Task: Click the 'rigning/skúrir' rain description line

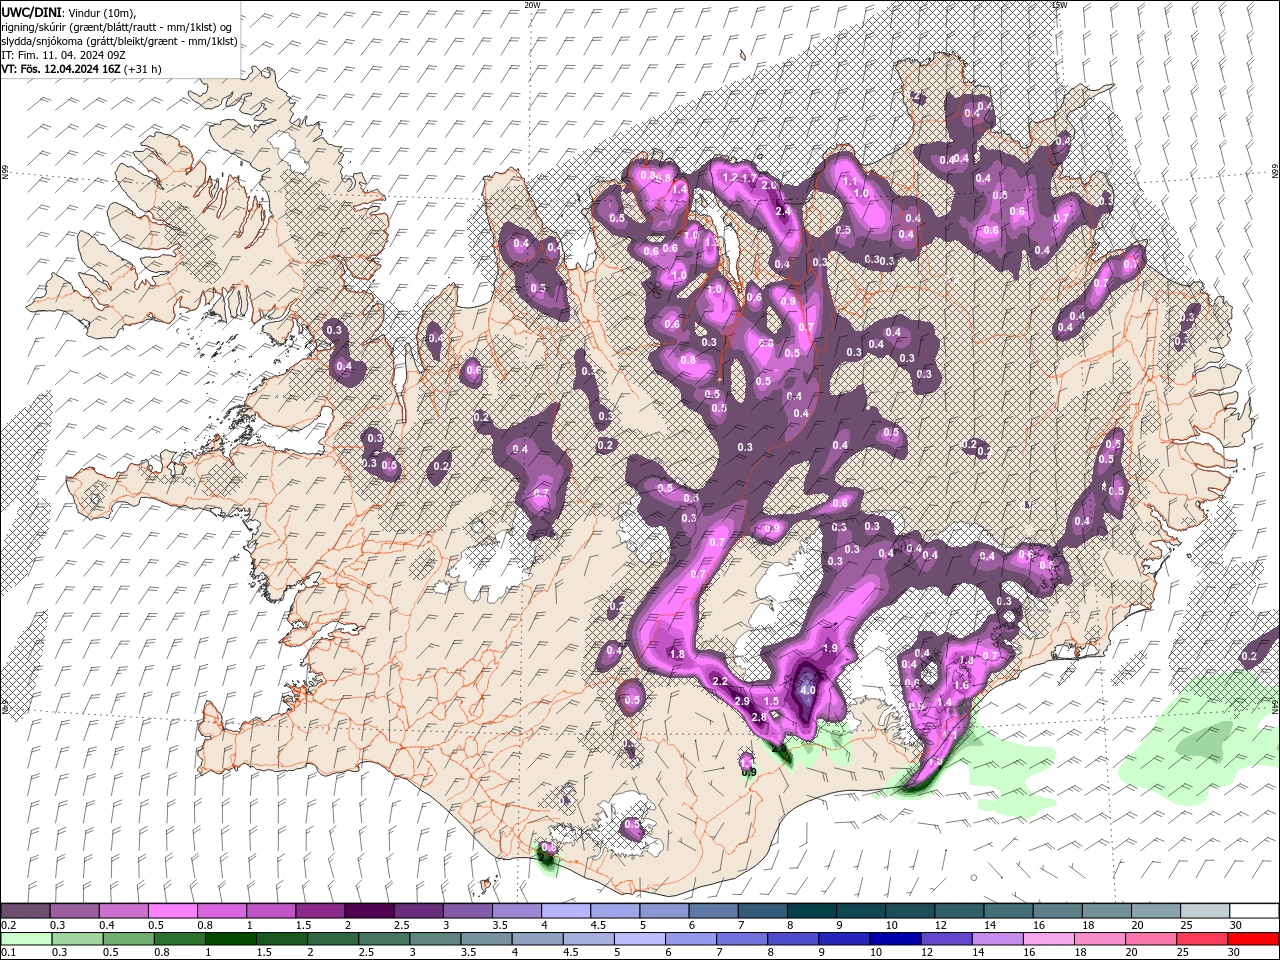Action: pyautogui.click(x=115, y=27)
